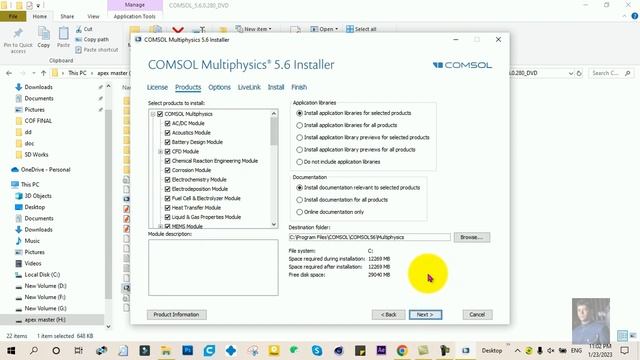Click the speaker volume tray icon
This screenshot has width=640, height=360.
coord(551,350)
